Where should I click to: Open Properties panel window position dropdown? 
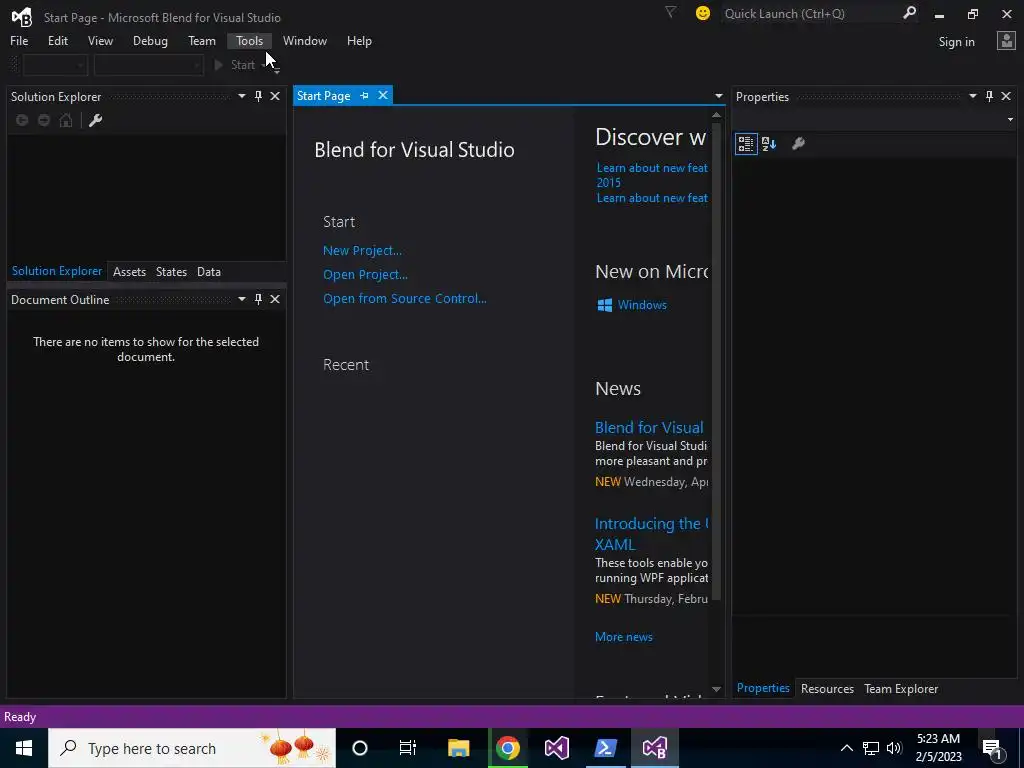[972, 97]
